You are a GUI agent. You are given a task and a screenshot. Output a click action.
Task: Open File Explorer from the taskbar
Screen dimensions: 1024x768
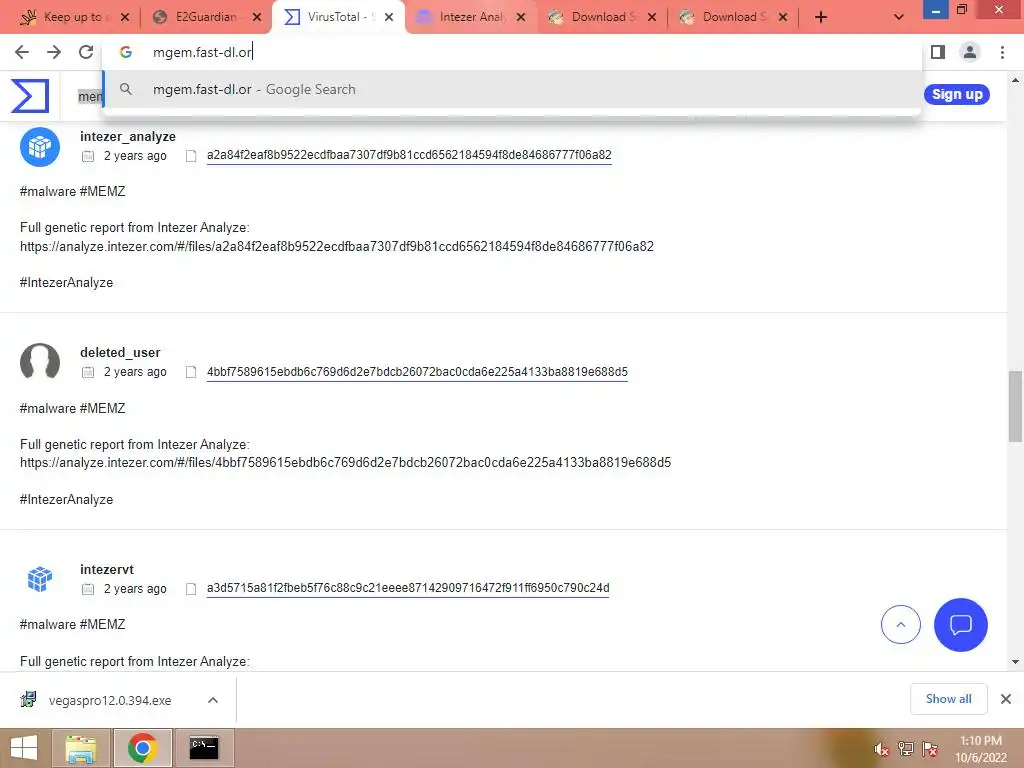(x=80, y=748)
